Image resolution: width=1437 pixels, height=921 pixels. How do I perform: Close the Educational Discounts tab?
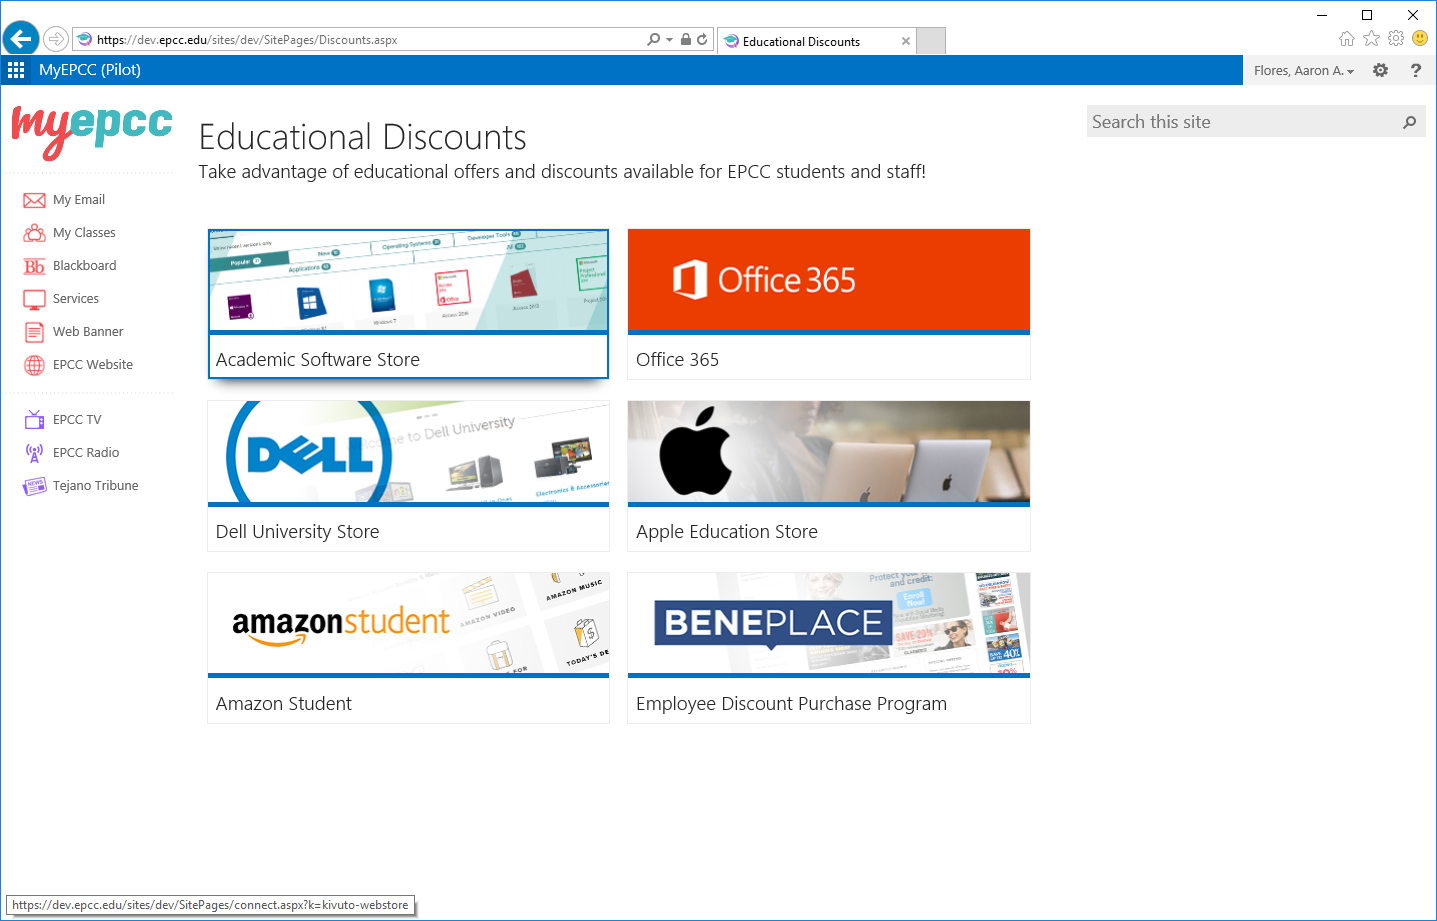point(906,41)
